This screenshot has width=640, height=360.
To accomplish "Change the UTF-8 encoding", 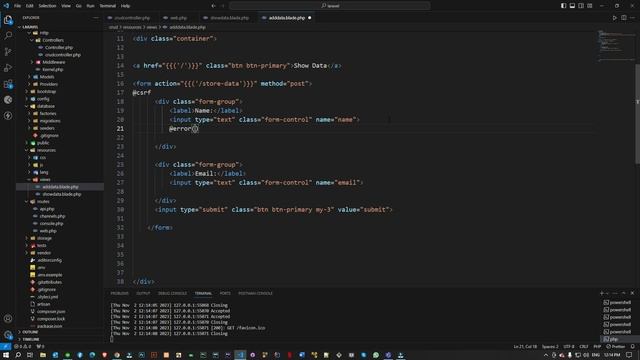I will click(x=569, y=347).
